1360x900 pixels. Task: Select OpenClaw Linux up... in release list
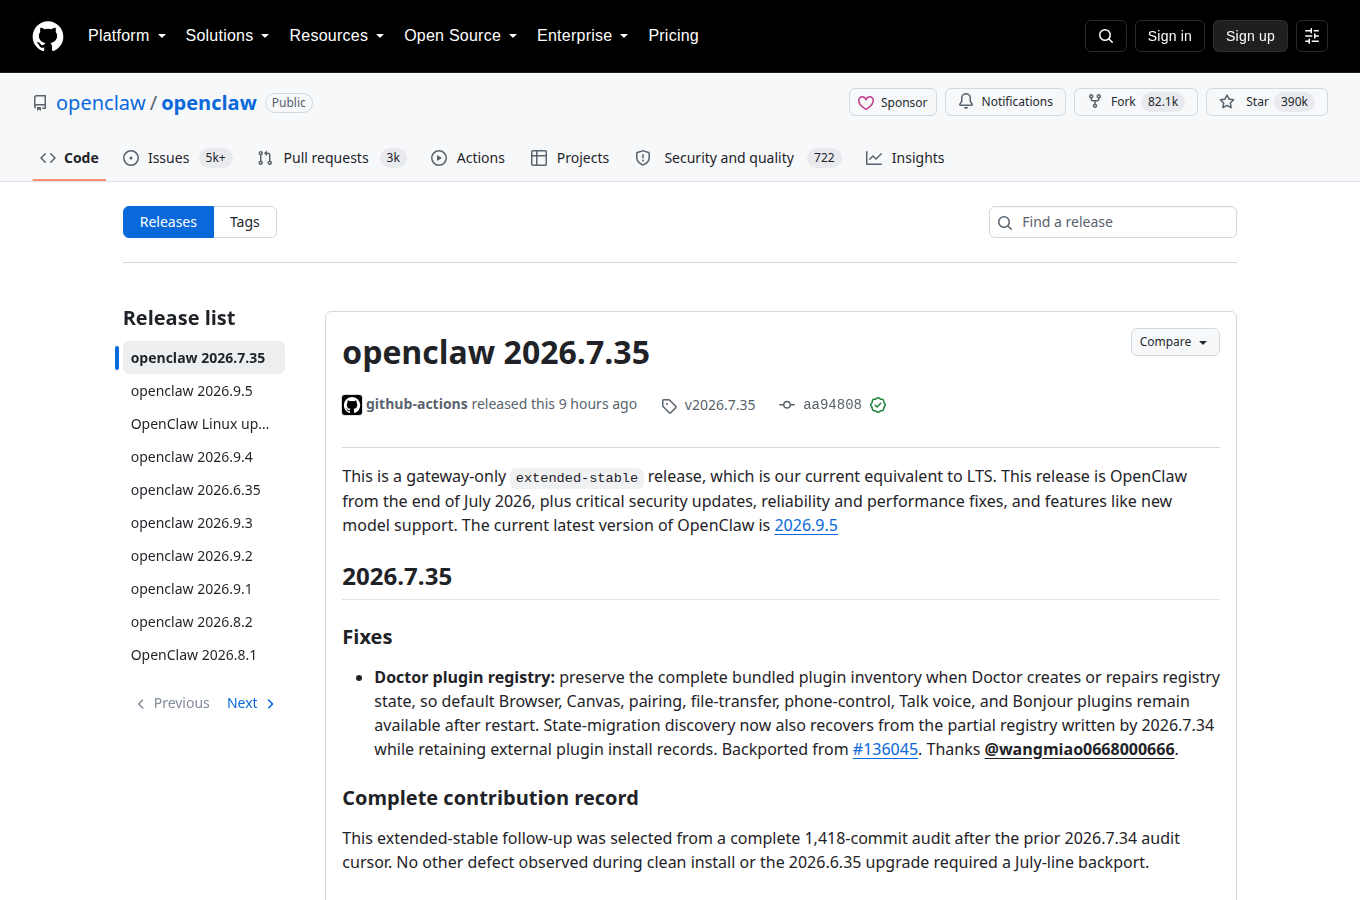point(204,424)
